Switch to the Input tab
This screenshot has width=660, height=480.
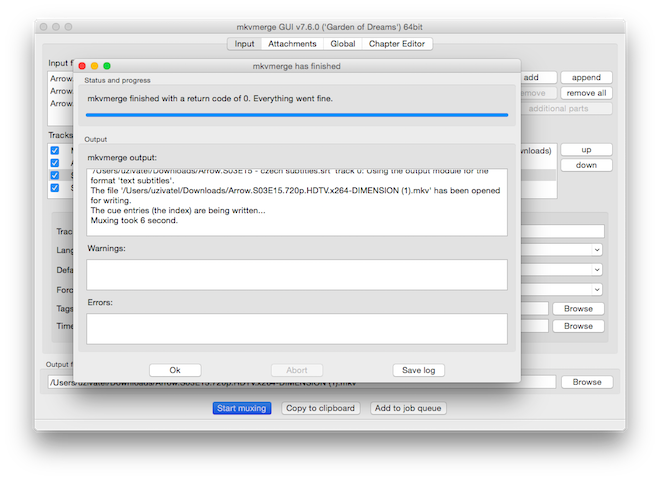point(244,44)
